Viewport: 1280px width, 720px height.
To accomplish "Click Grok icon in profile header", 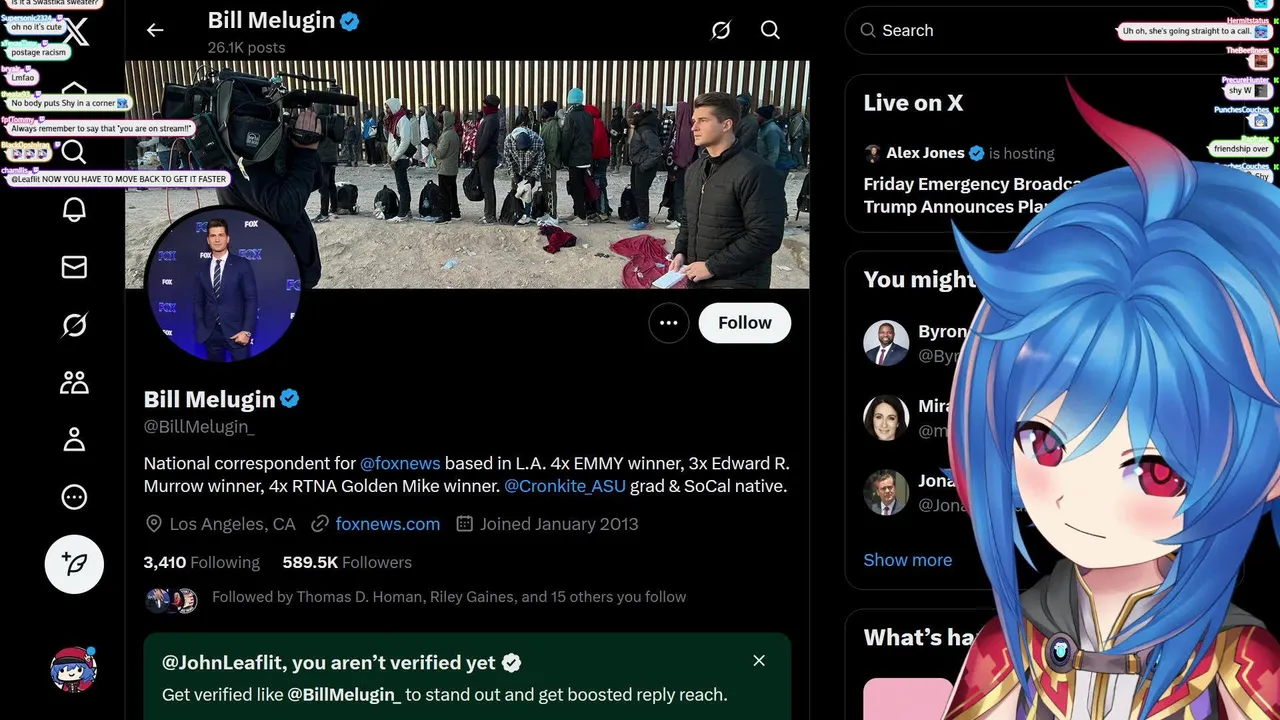I will 721,30.
